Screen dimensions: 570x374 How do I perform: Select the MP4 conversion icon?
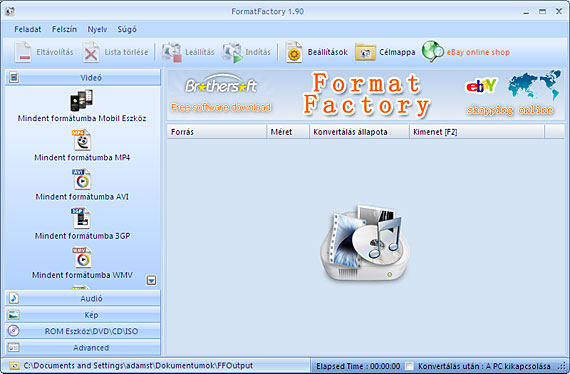tap(82, 140)
